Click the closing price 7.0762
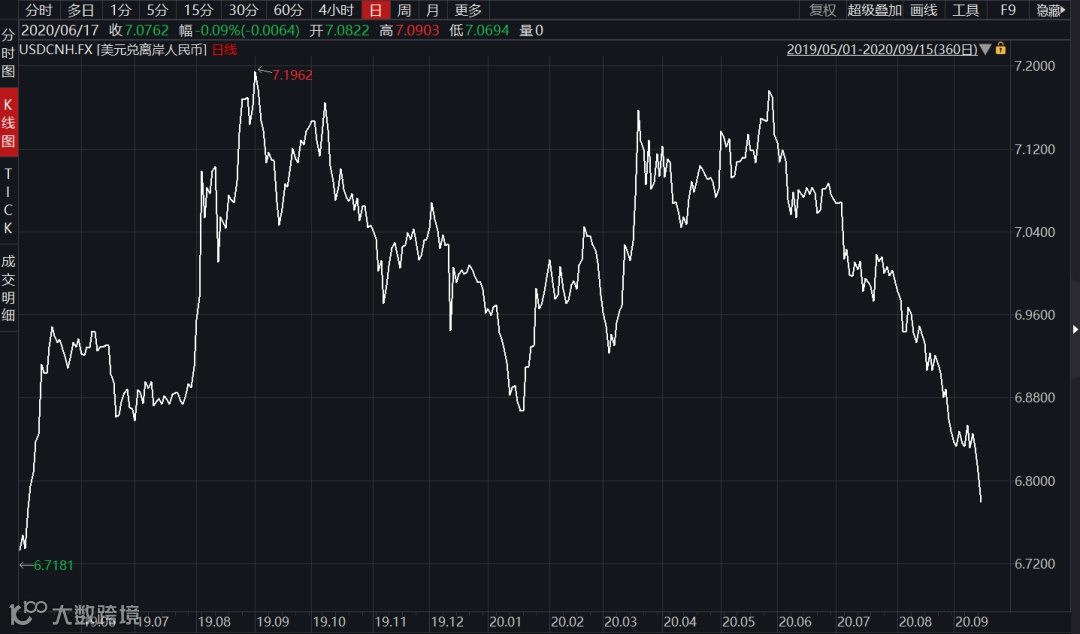This screenshot has width=1080, height=634. click(147, 30)
